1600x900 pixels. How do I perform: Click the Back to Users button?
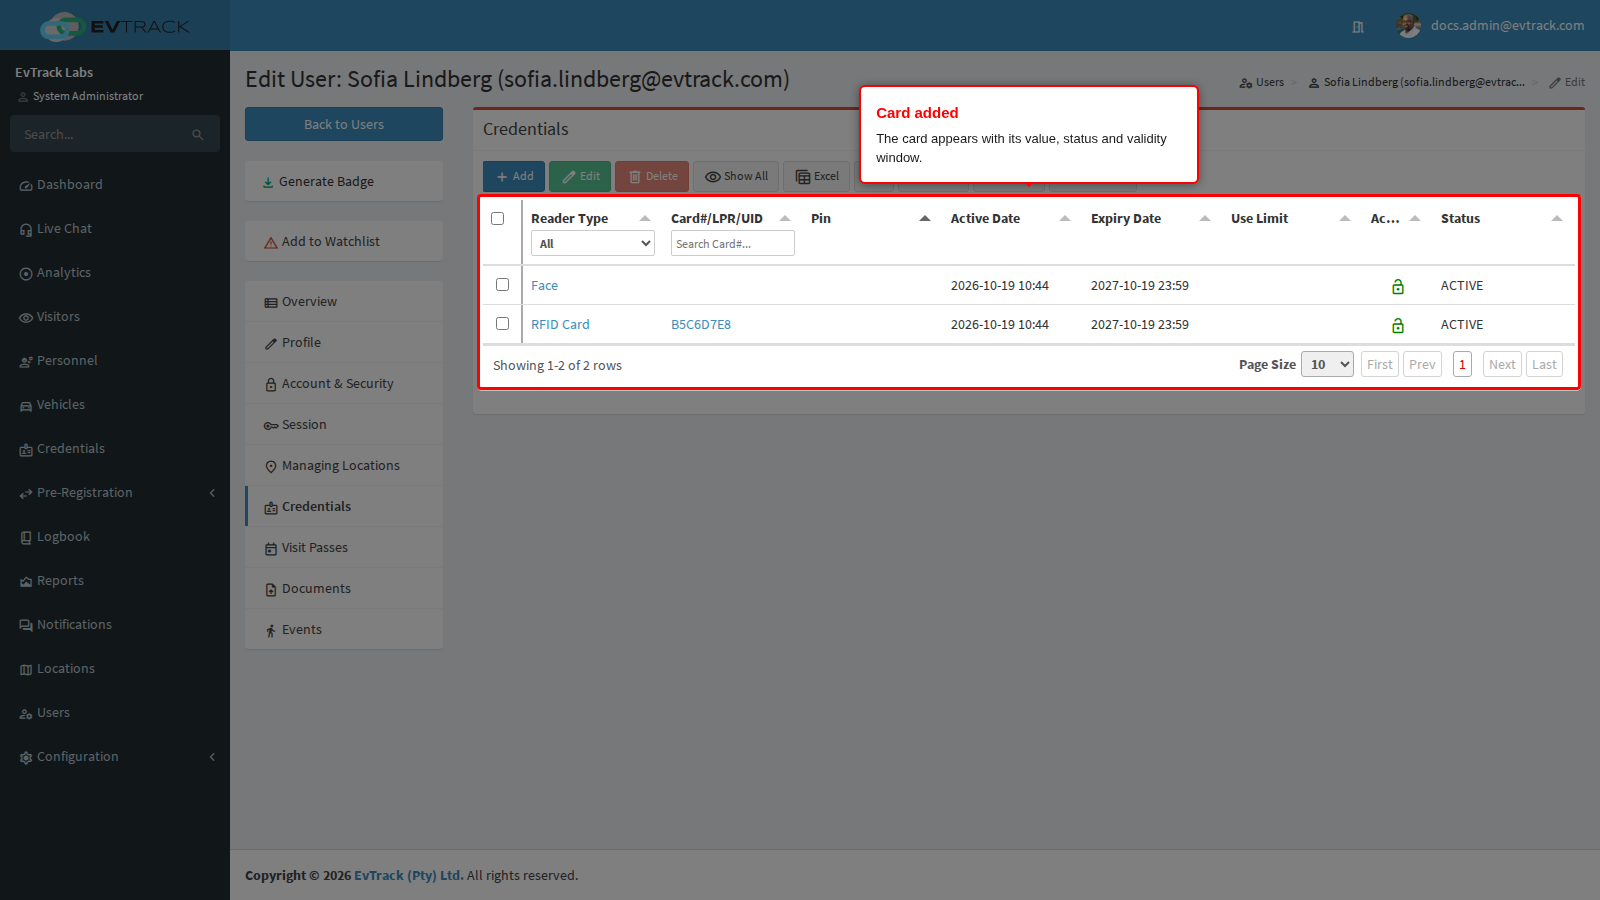coord(344,124)
